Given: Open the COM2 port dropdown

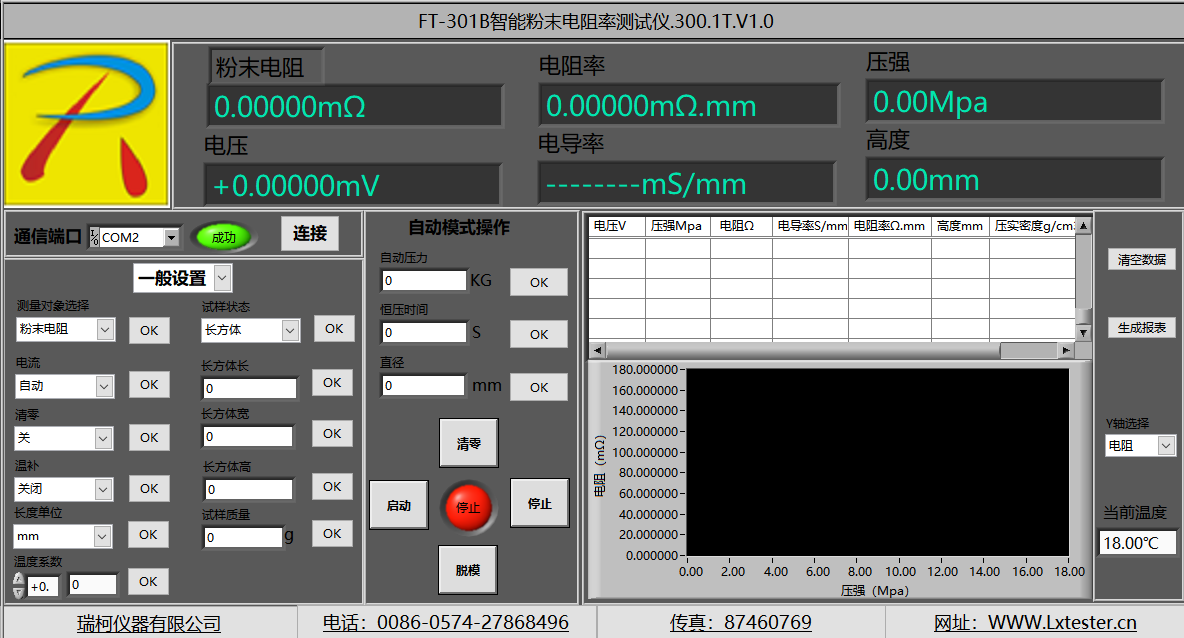Looking at the screenshot, I should [171, 238].
